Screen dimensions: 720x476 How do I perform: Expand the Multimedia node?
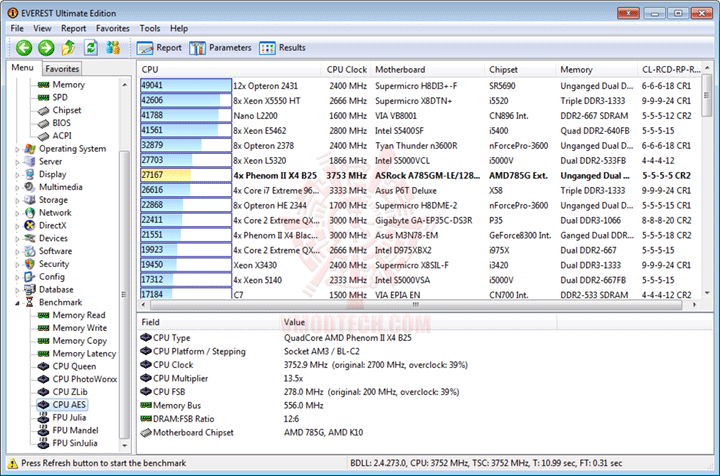click(x=17, y=188)
